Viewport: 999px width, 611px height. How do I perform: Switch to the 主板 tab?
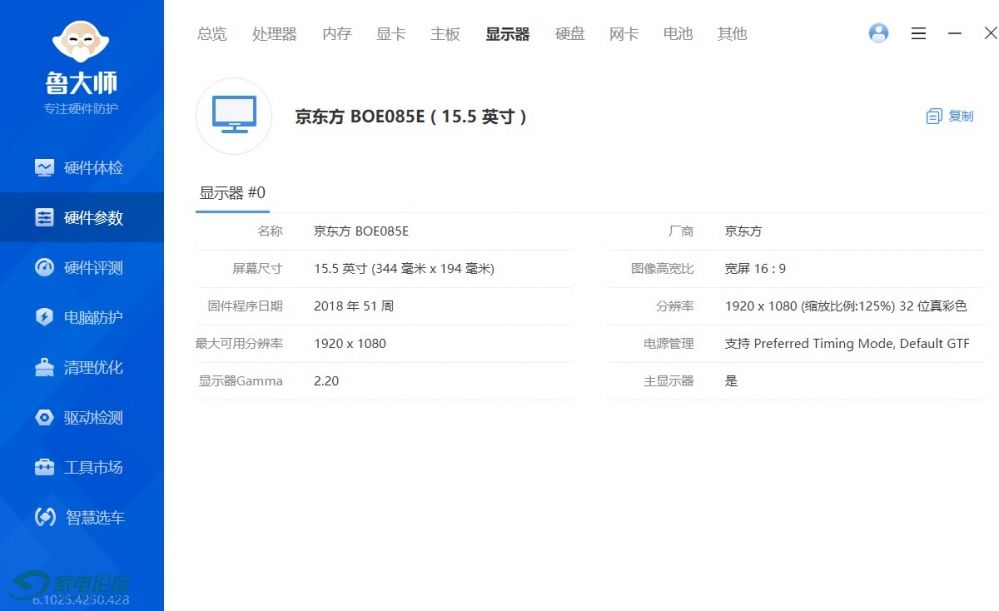tap(445, 34)
